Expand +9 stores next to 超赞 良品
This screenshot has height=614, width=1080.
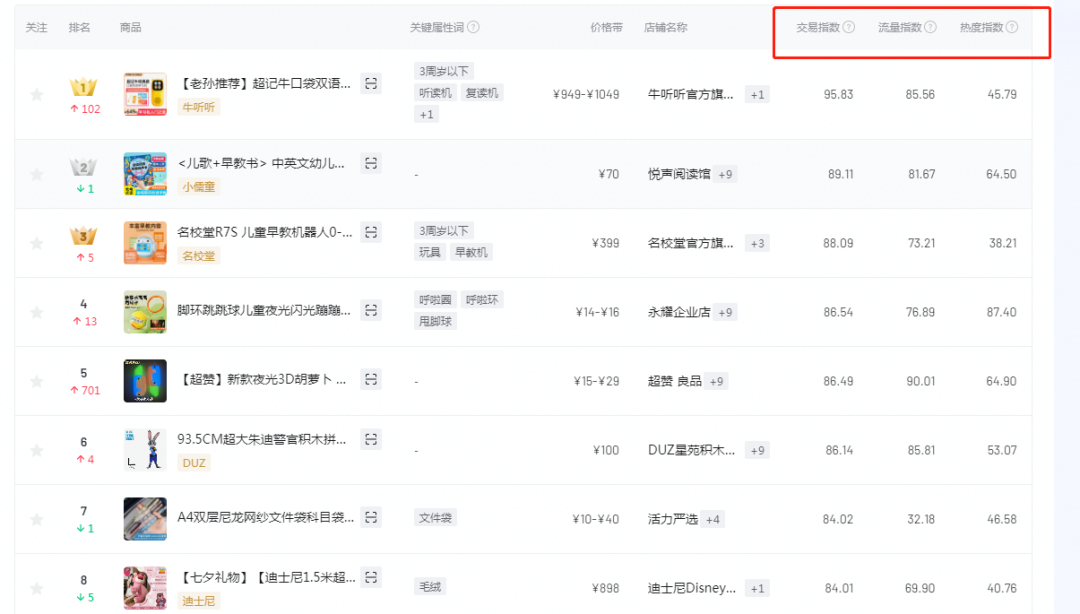[716, 381]
